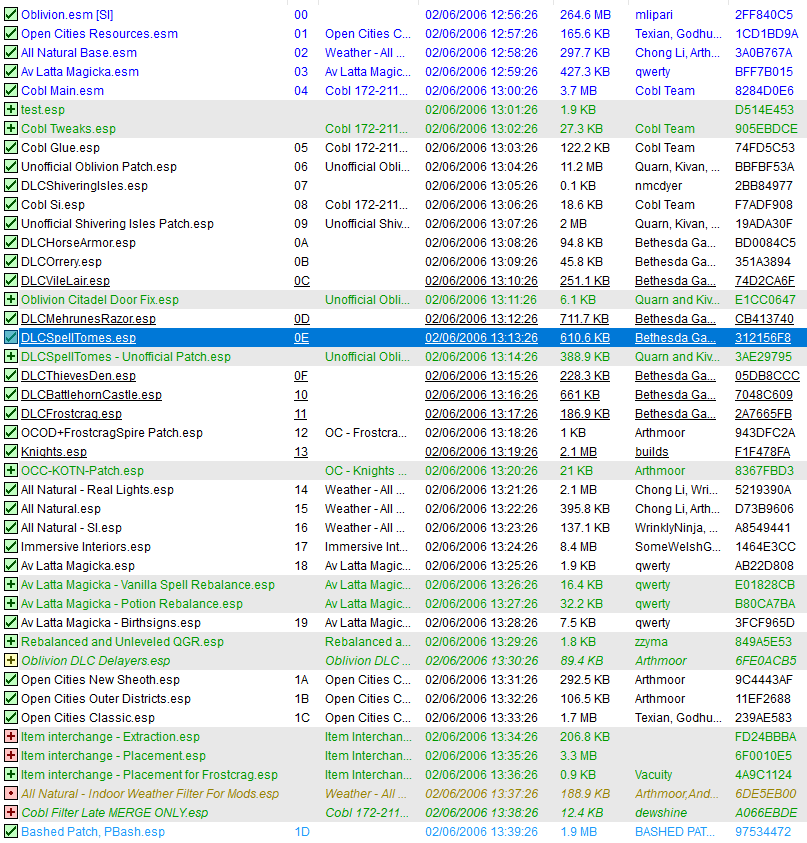Viewport: 807px width, 843px height.
Task: Toggle the Open Cities Resources.esm checkbox
Action: click(x=11, y=33)
